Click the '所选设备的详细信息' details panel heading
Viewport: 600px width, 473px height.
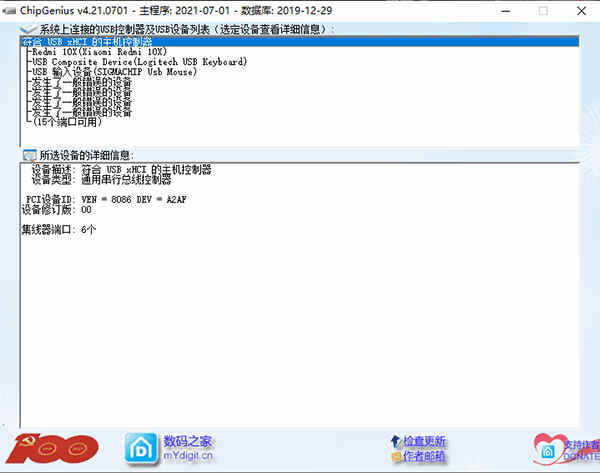point(86,155)
